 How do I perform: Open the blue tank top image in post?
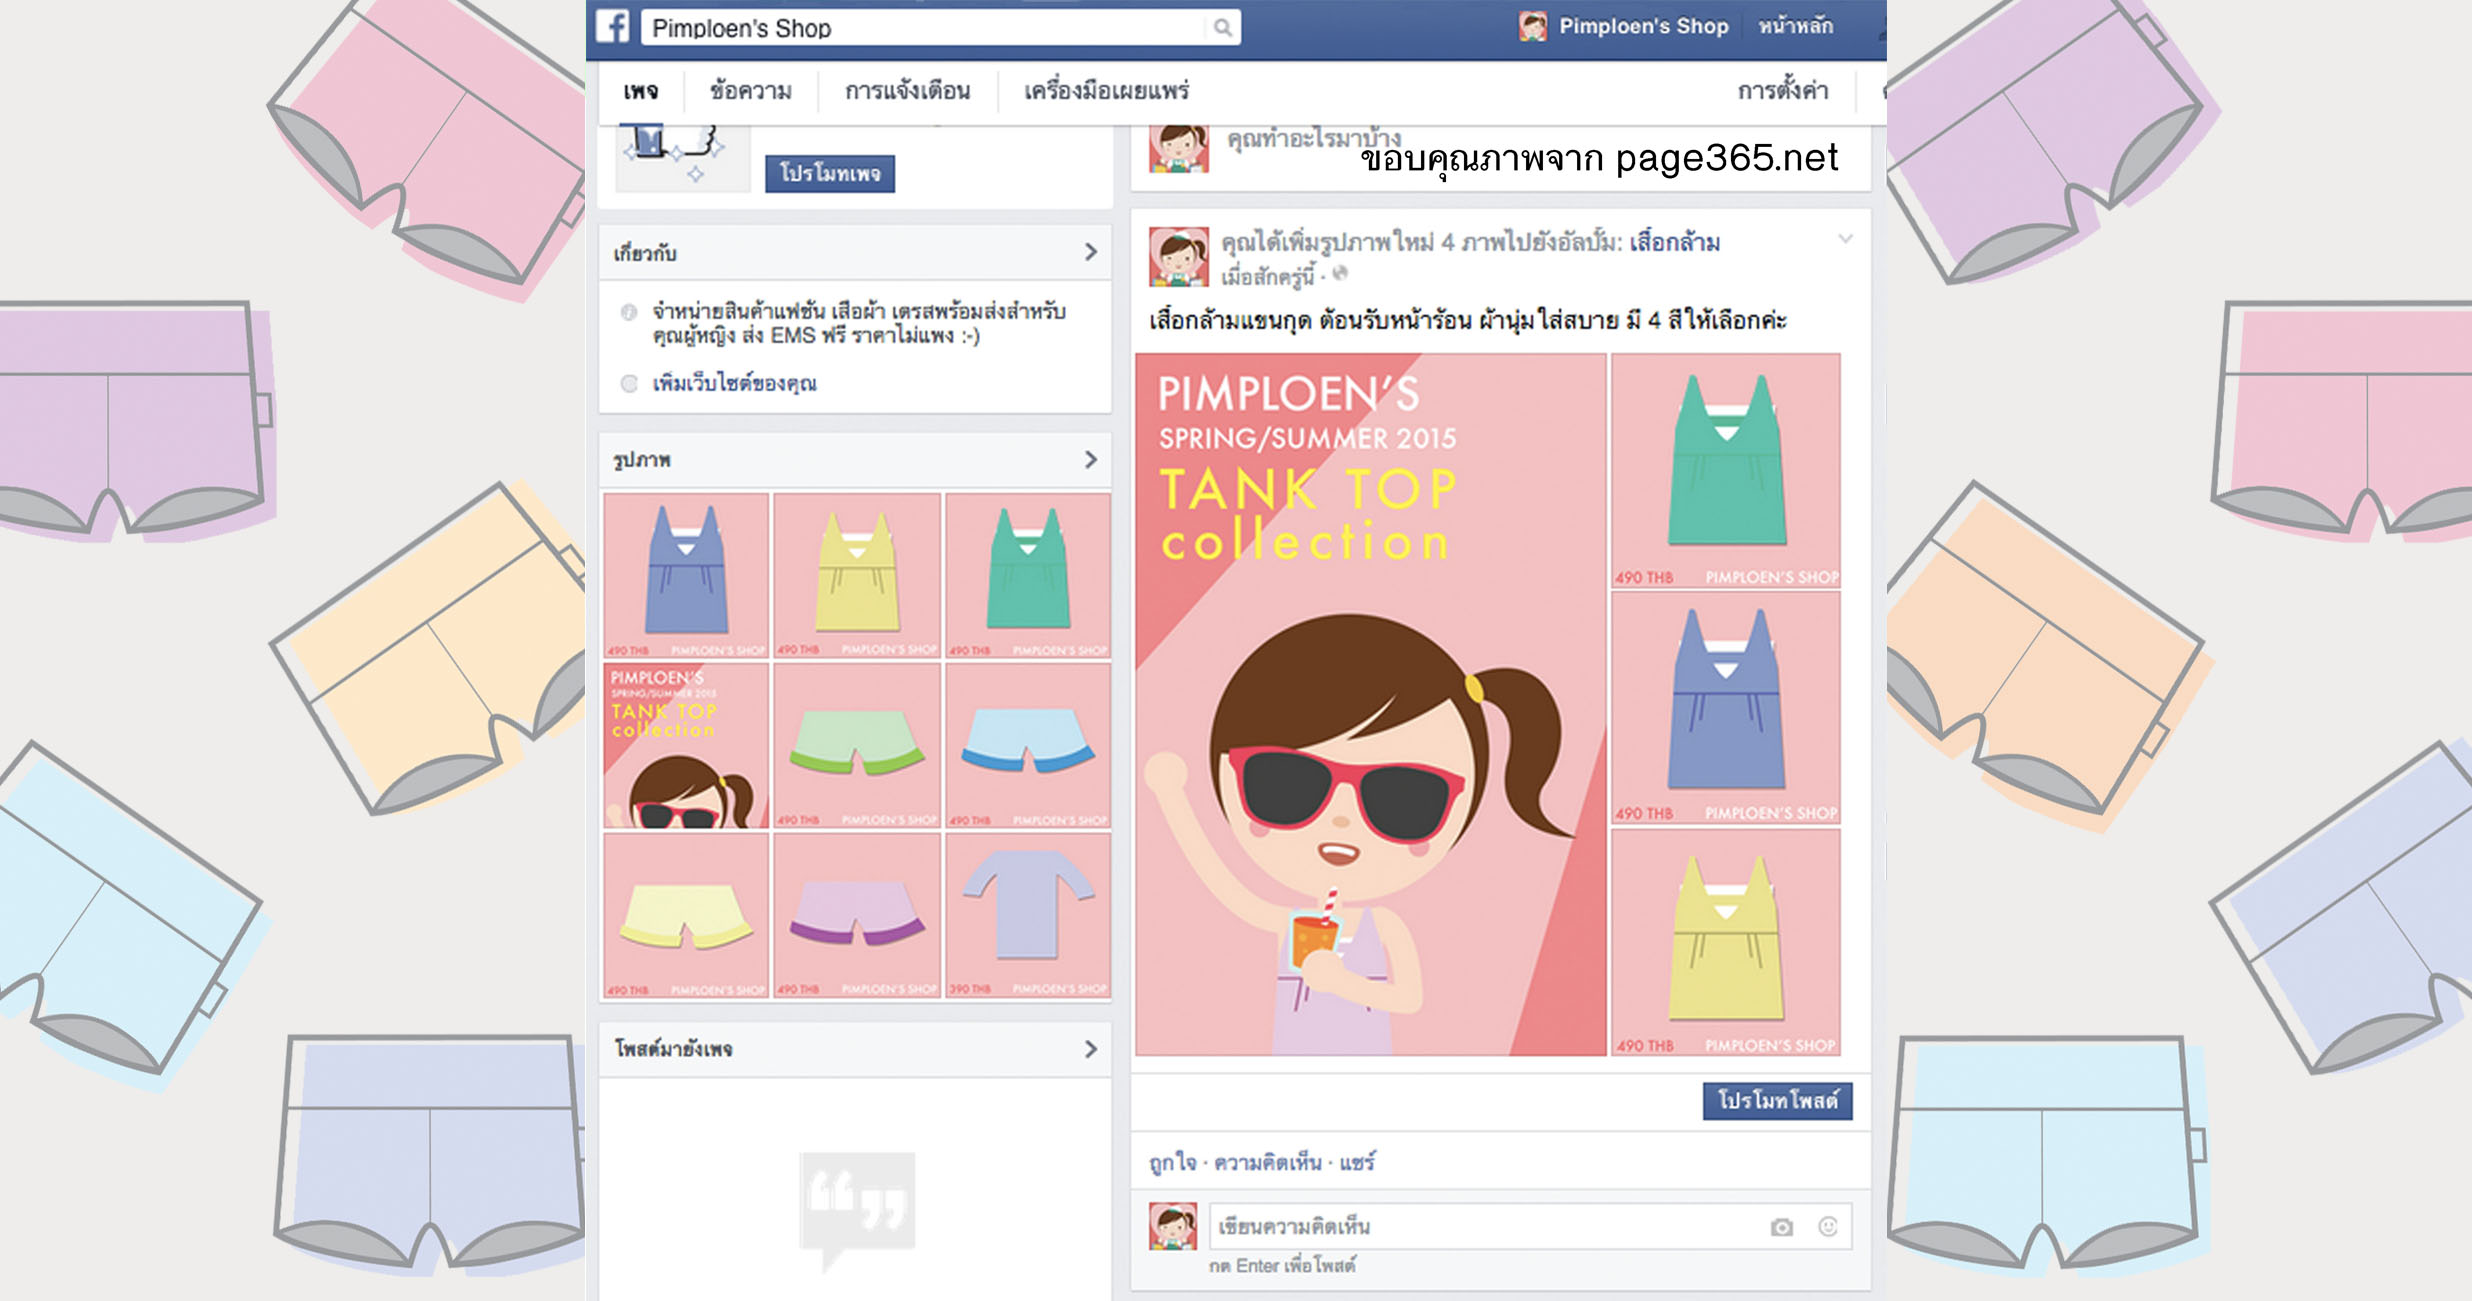click(1726, 708)
